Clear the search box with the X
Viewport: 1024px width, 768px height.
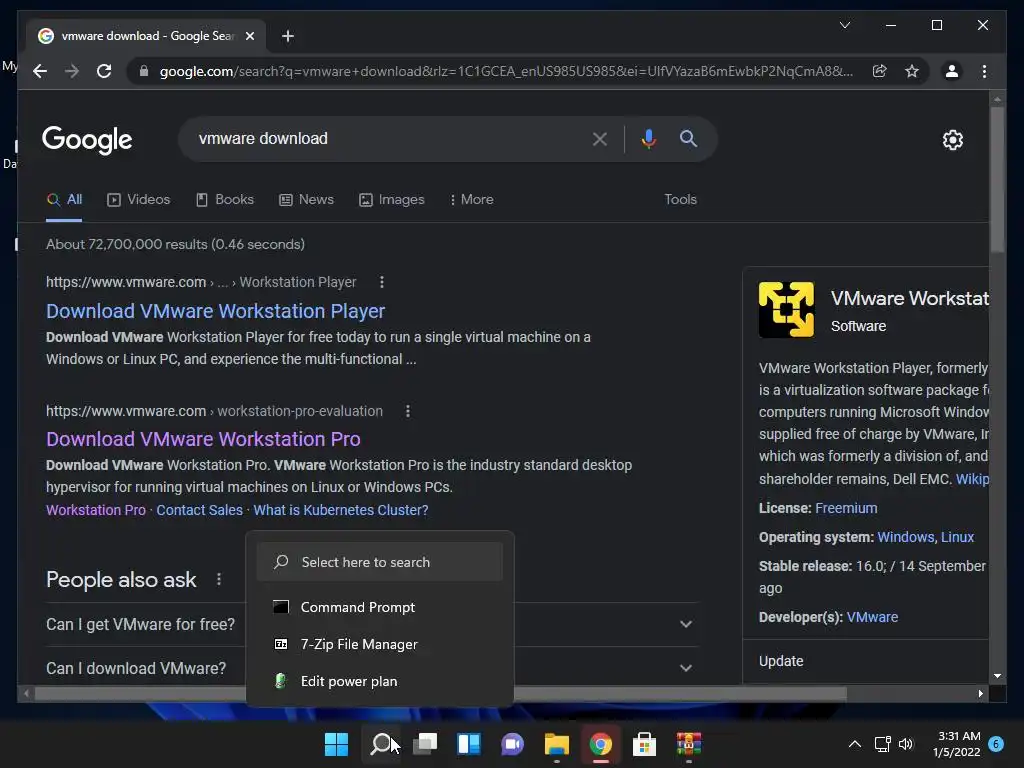pyautogui.click(x=600, y=138)
